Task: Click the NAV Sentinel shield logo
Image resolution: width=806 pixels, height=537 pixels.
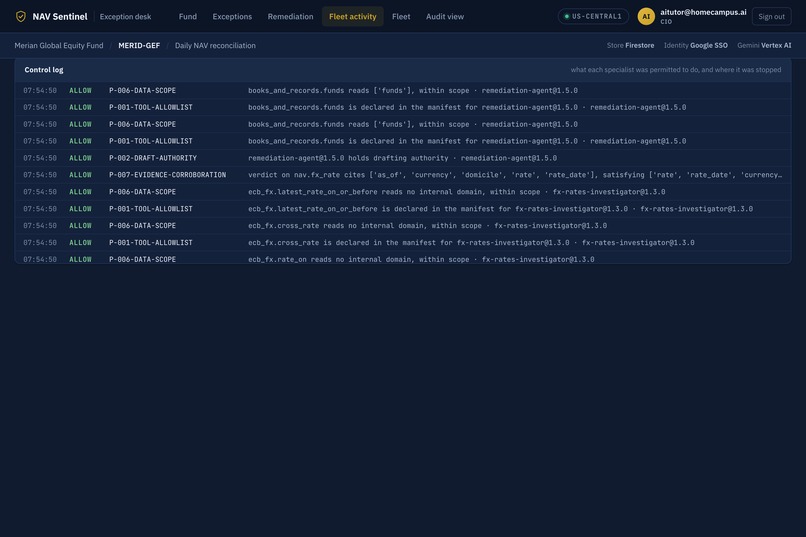Action: click(21, 16)
